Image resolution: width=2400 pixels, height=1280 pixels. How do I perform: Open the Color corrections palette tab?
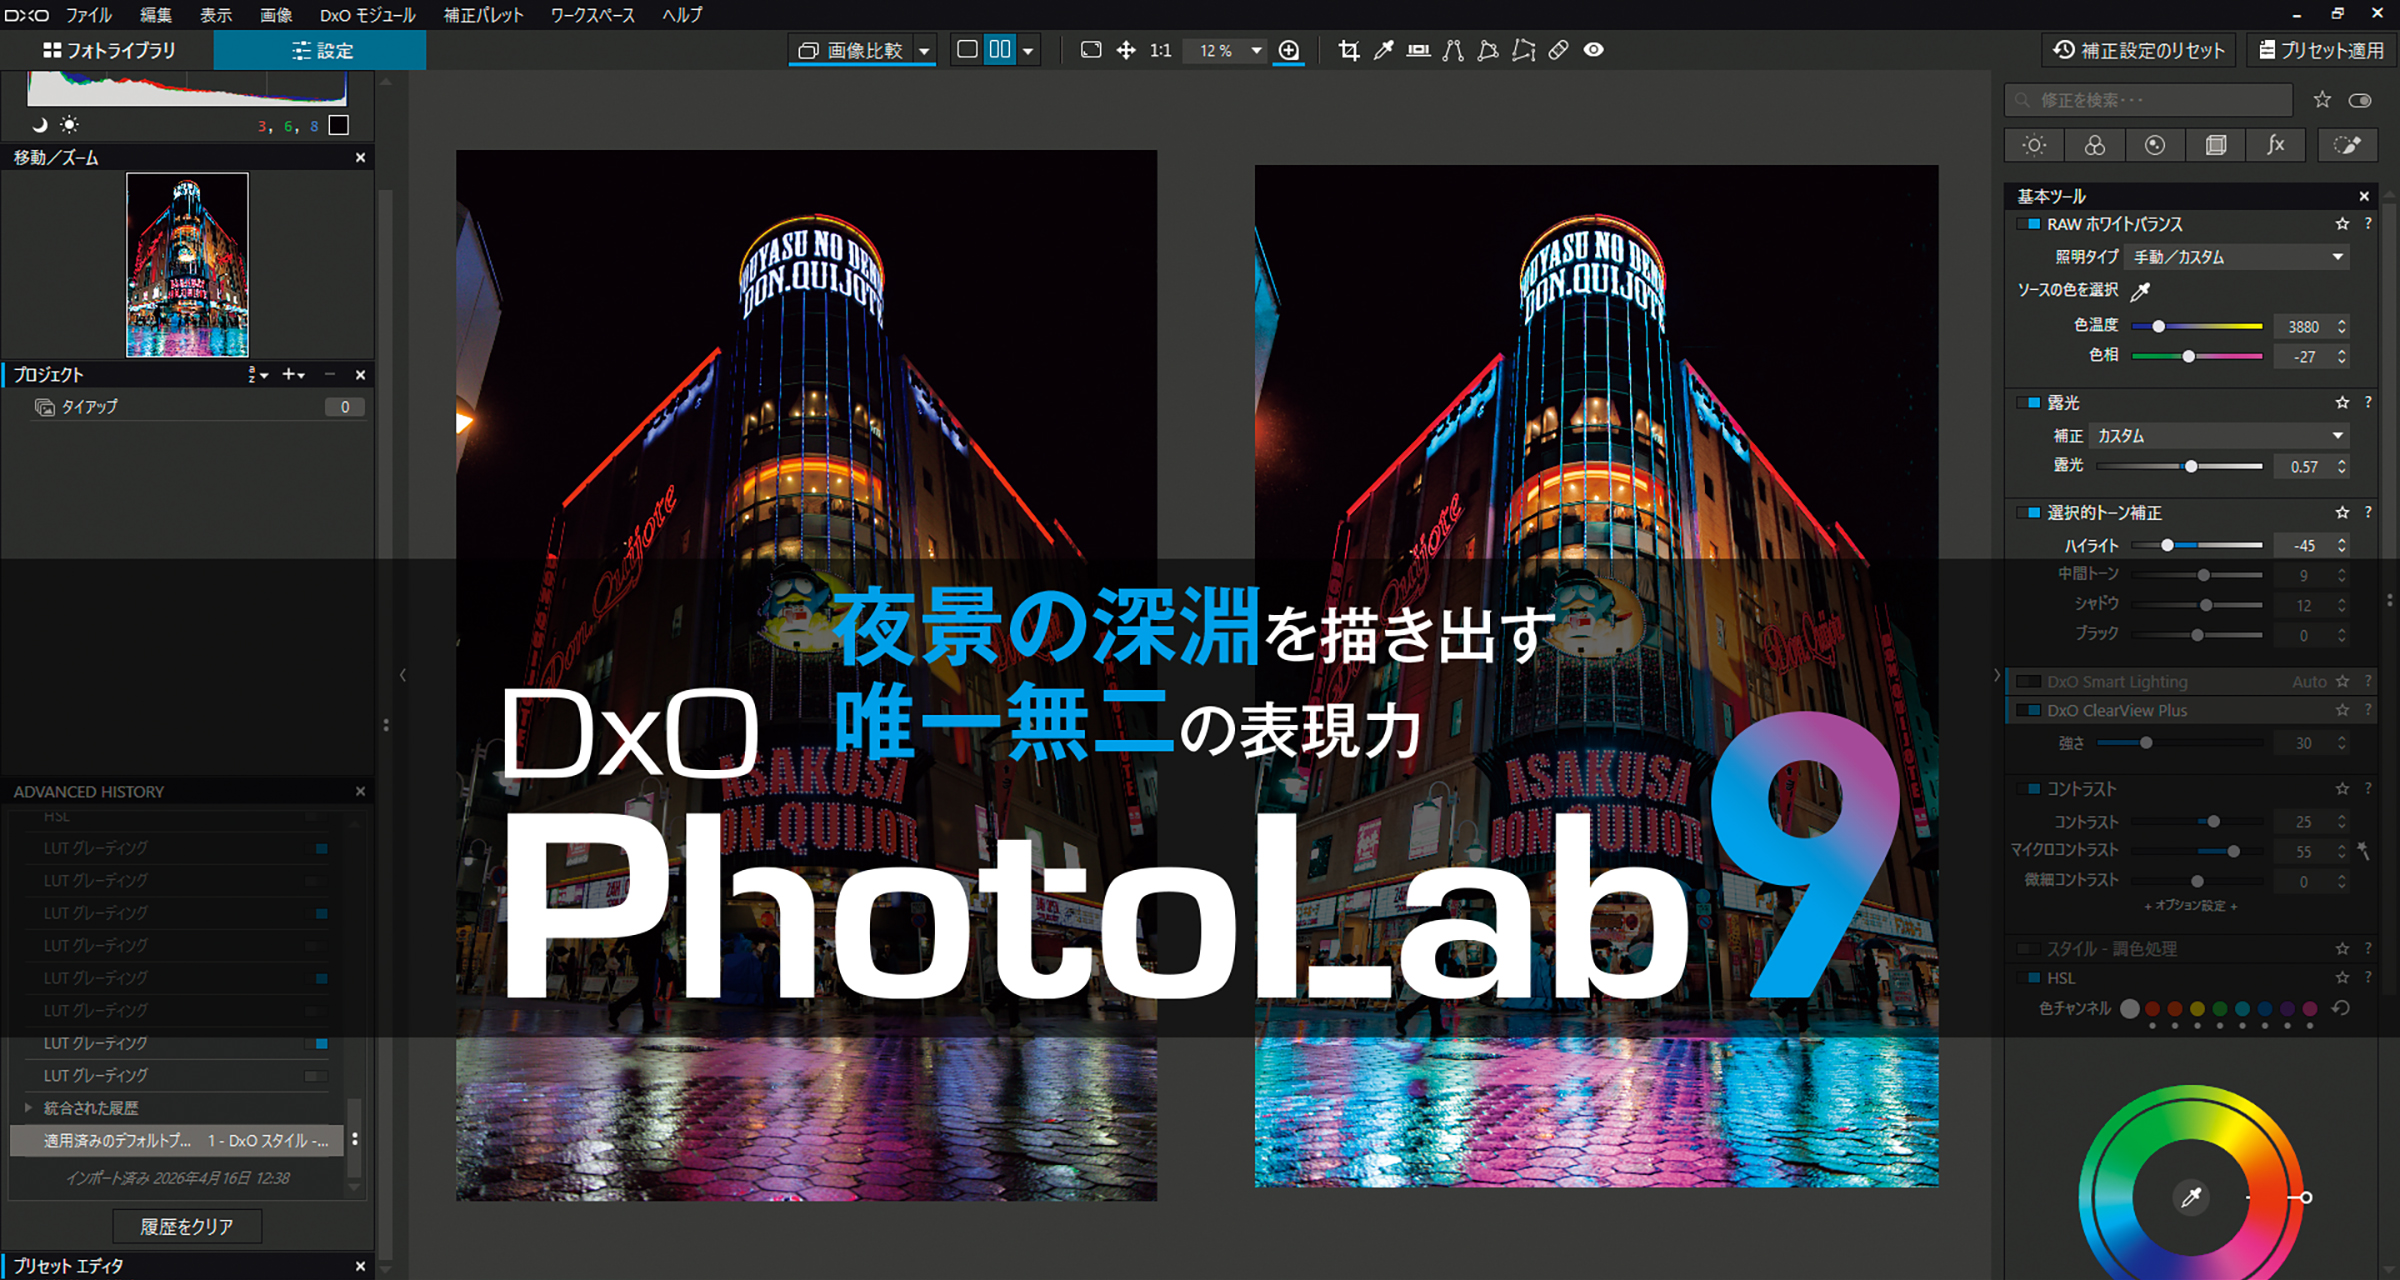2095,145
